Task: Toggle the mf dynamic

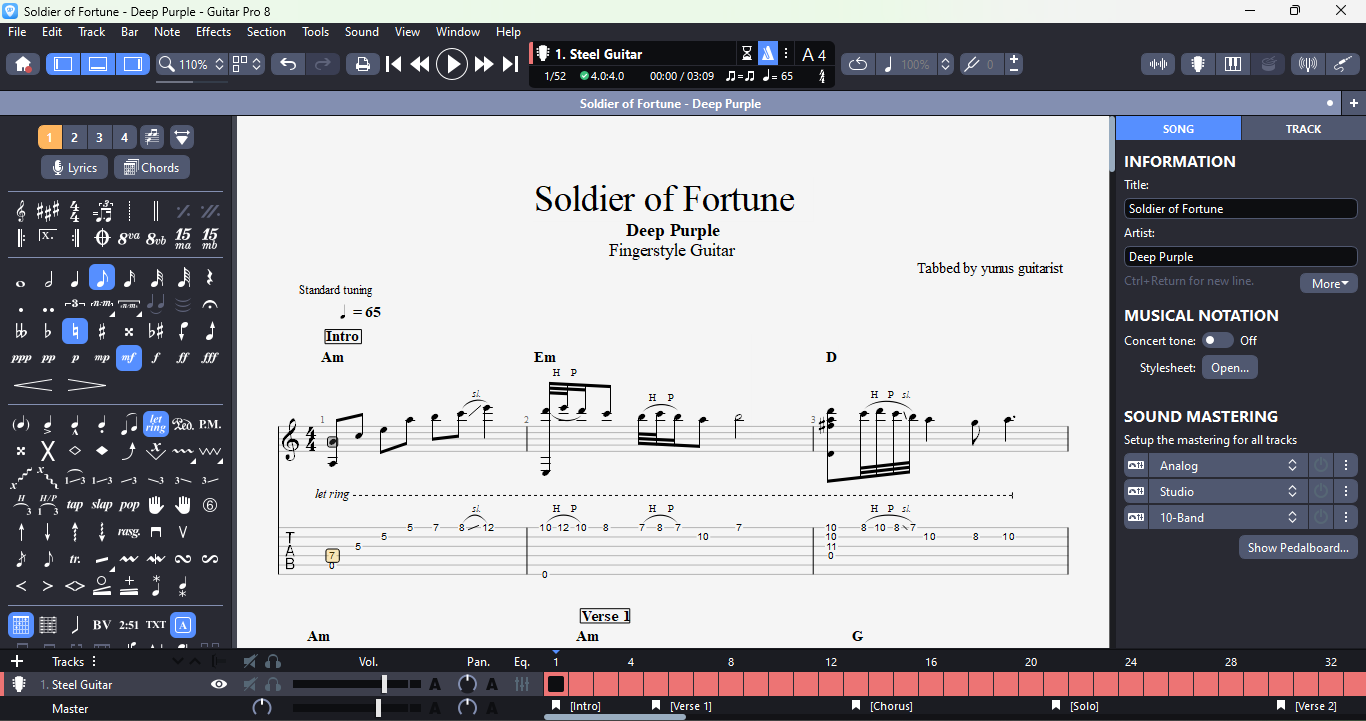Action: point(129,358)
